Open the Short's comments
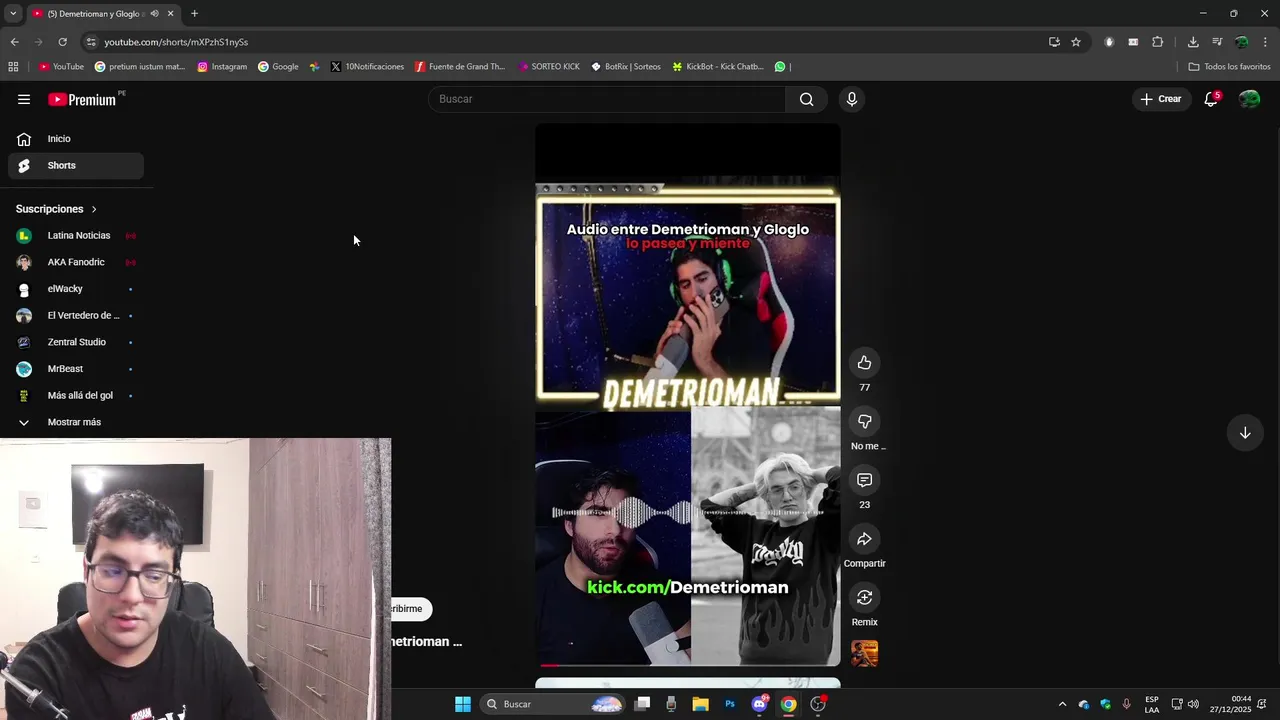The image size is (1280, 720). point(864,480)
